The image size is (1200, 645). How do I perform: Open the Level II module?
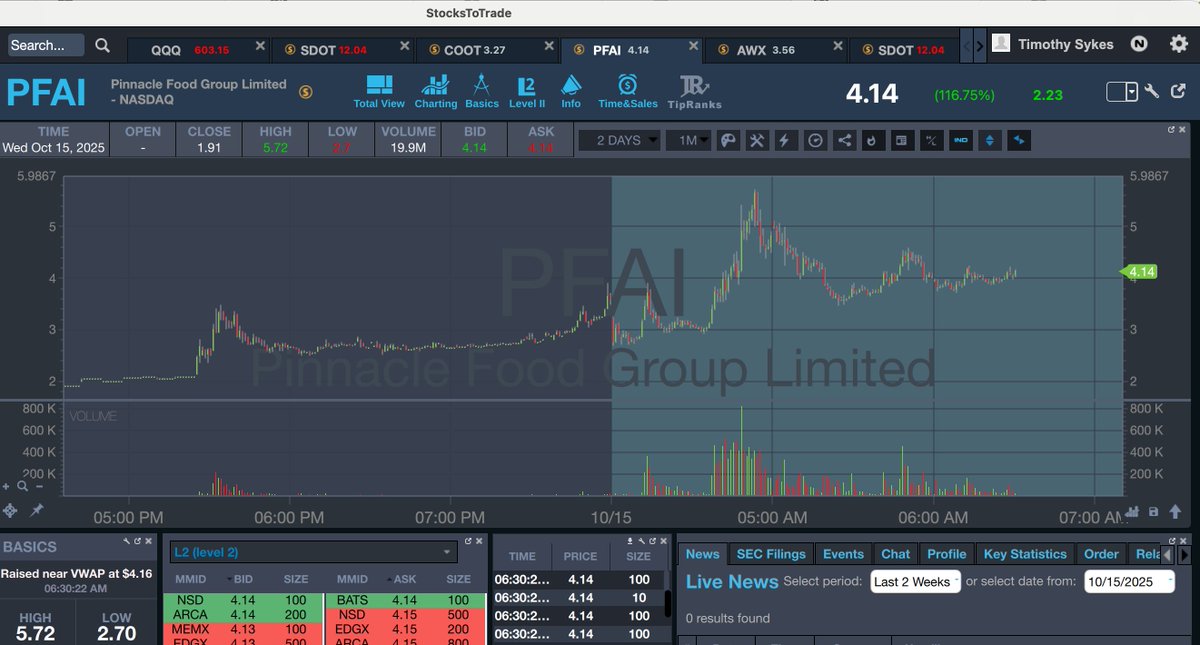(x=527, y=91)
